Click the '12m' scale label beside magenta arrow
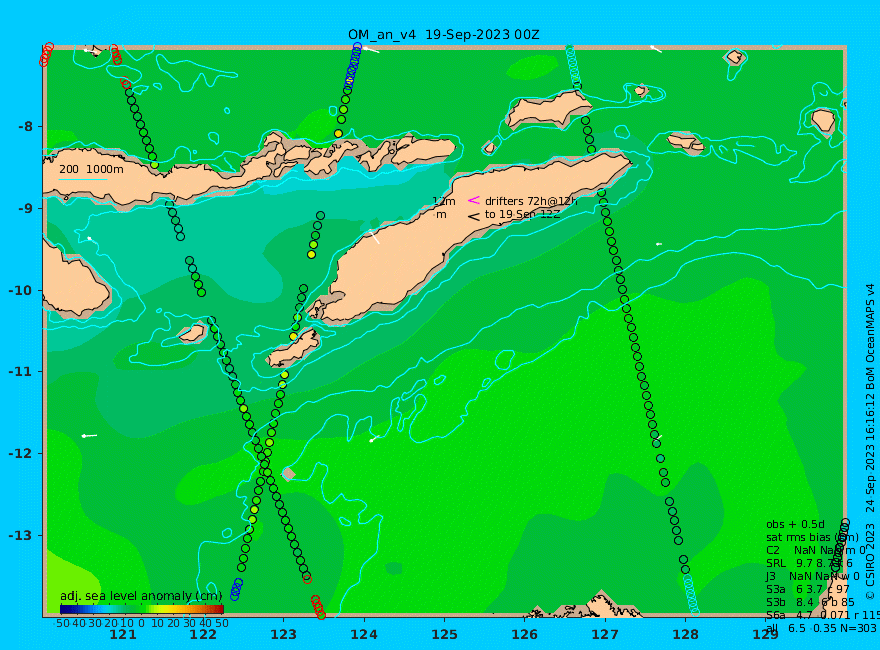880x650 pixels. (x=444, y=201)
